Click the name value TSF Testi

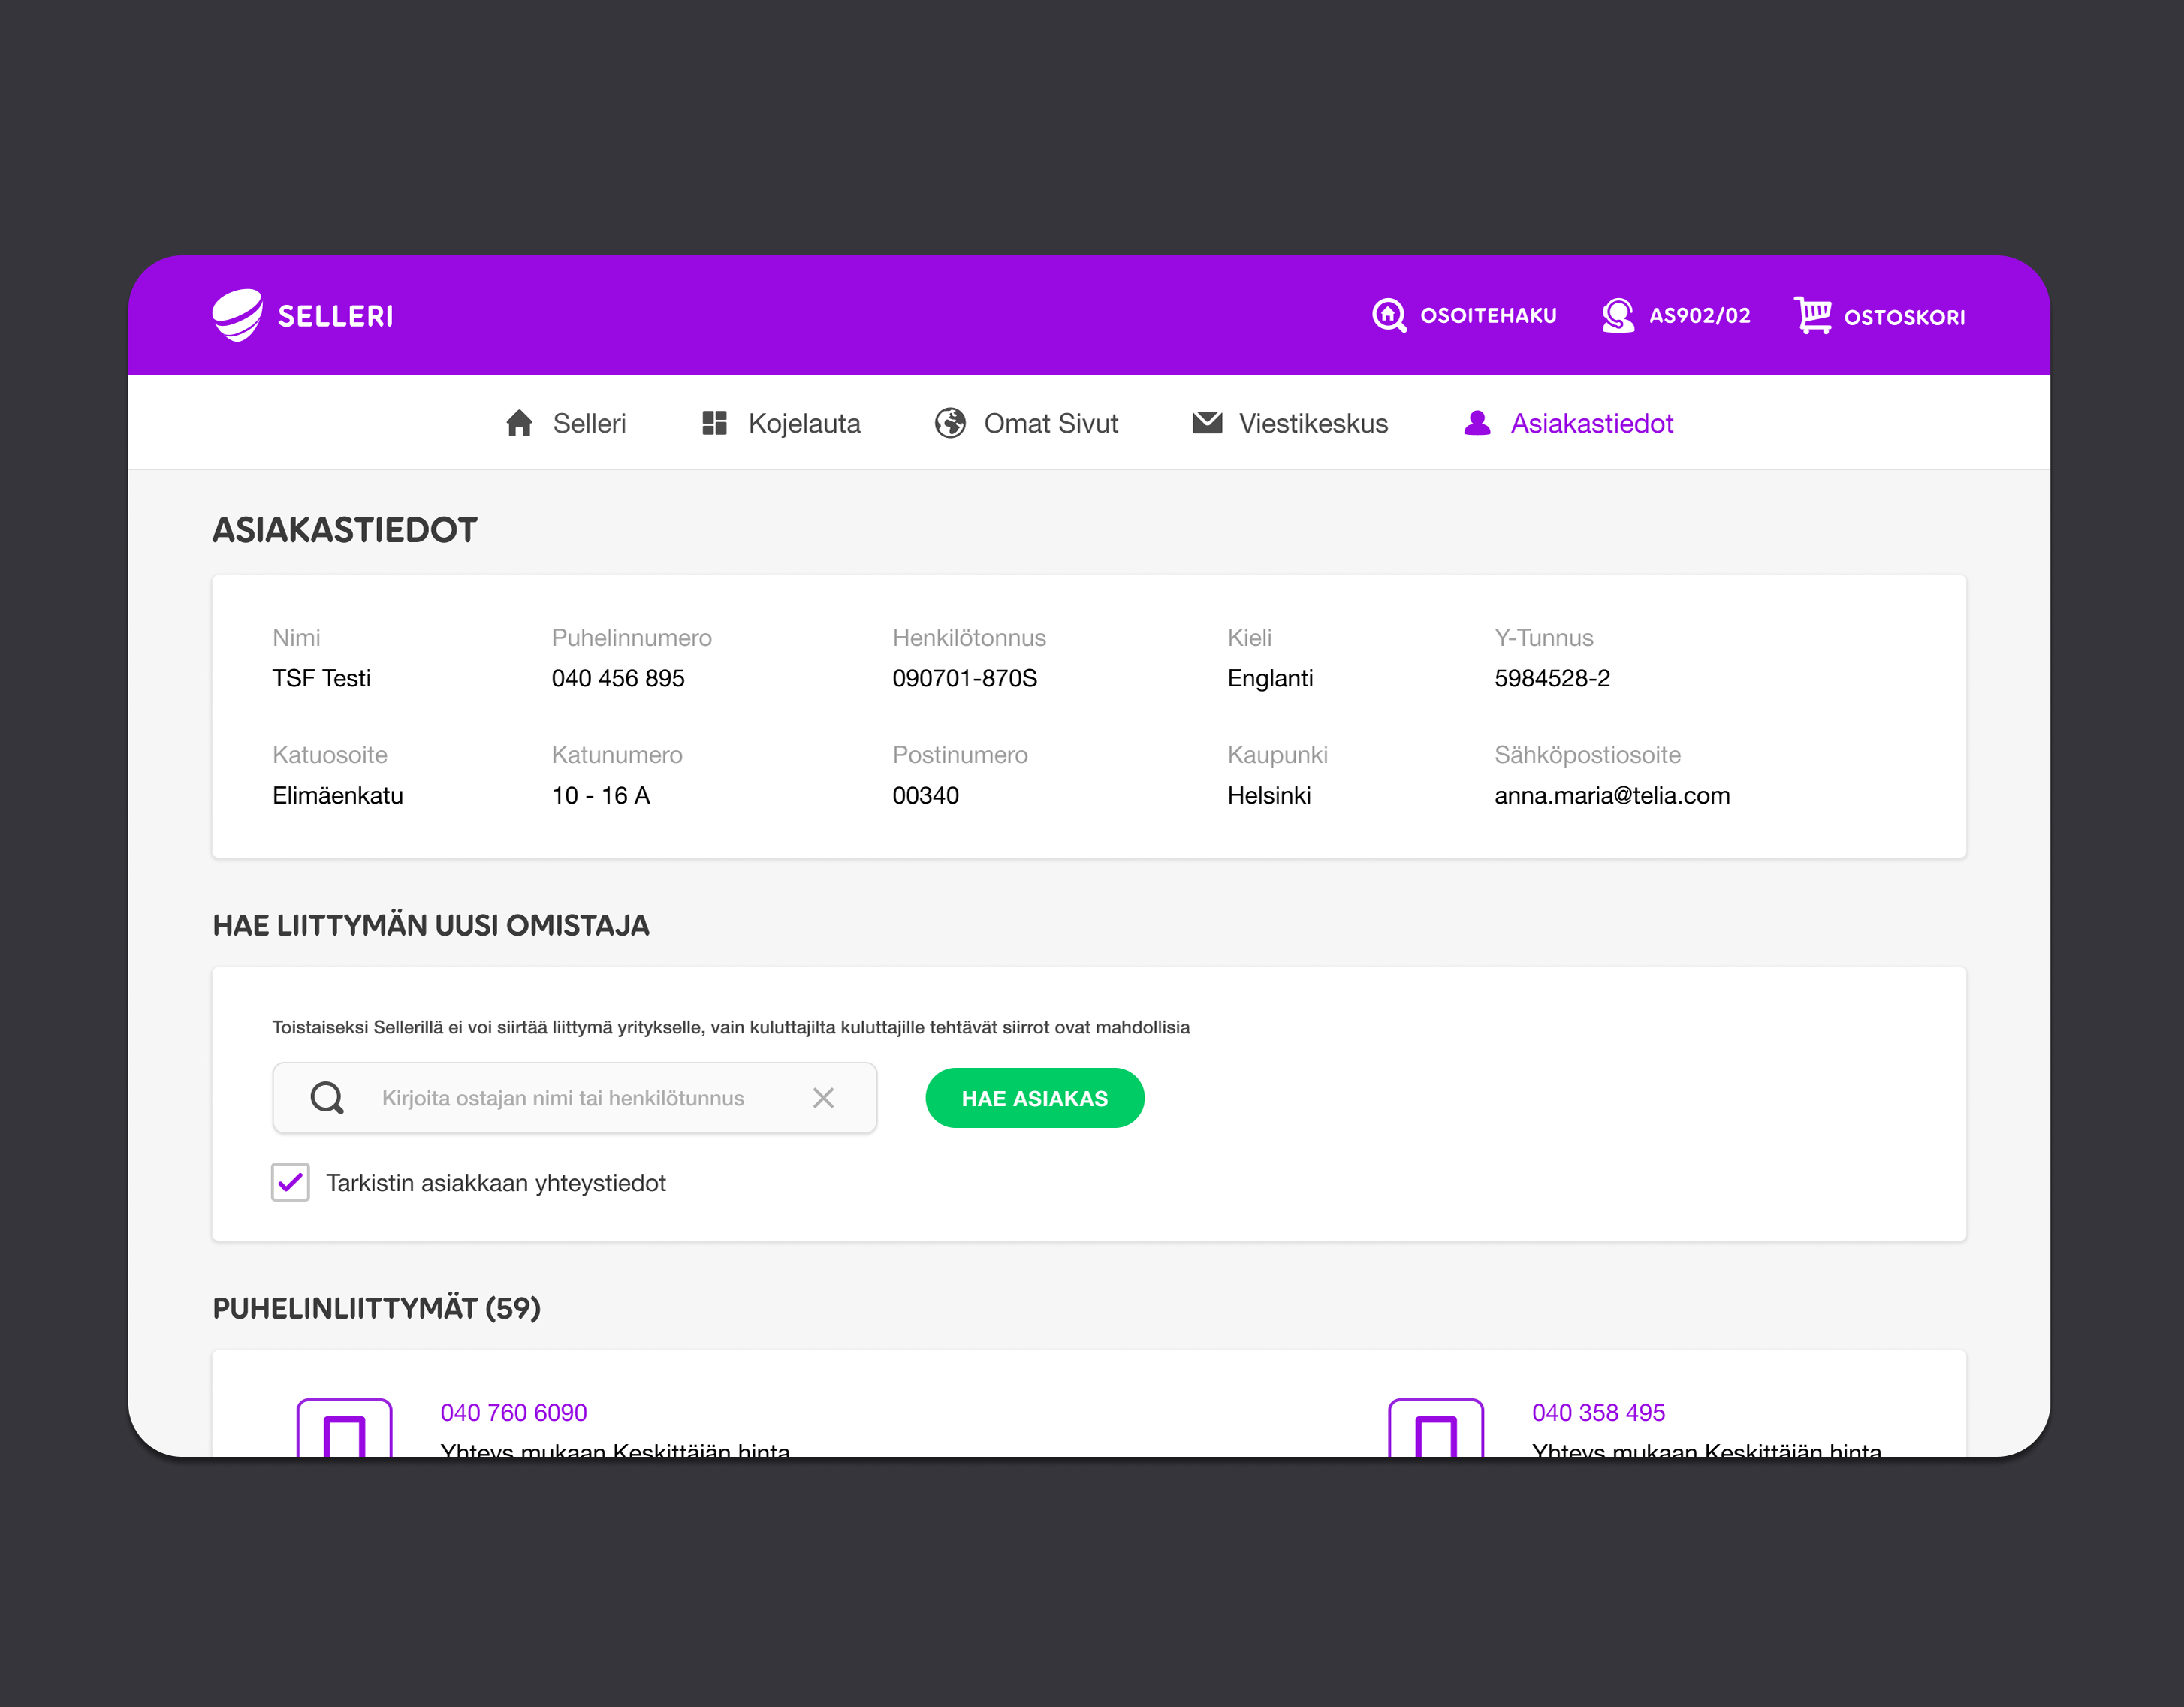pyautogui.click(x=321, y=678)
